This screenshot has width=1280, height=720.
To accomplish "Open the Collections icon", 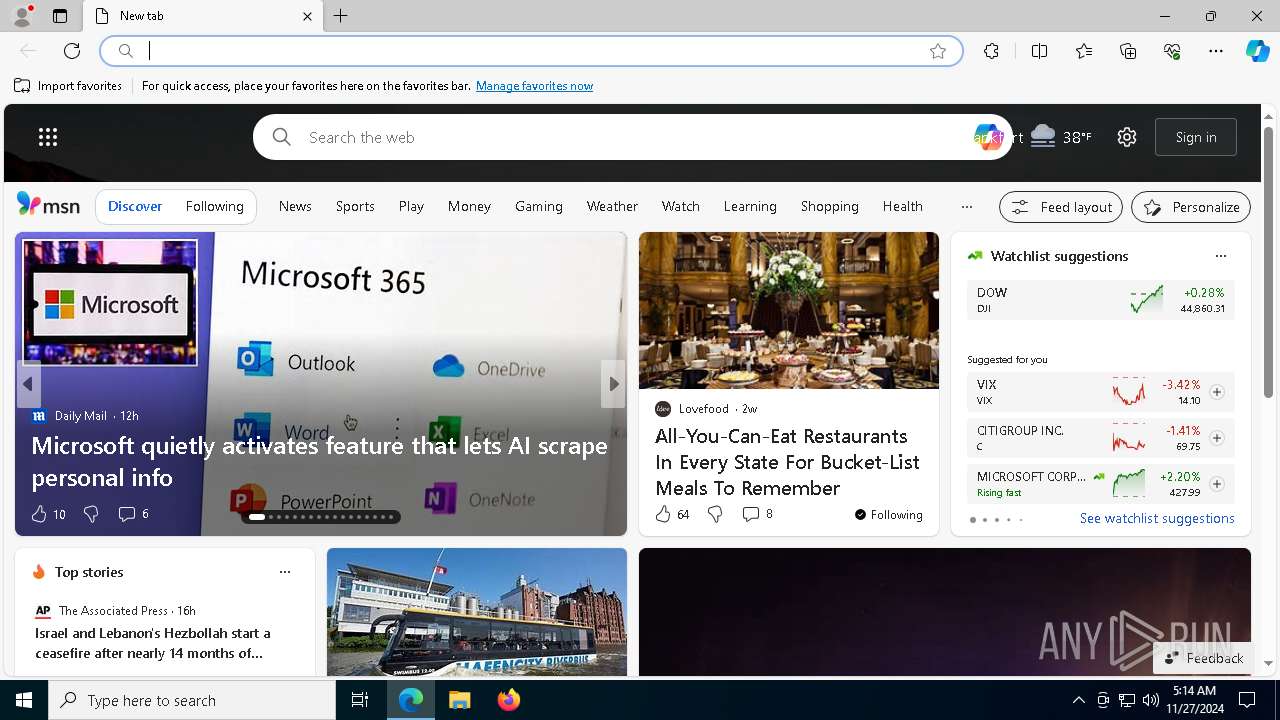I will point(1128,51).
